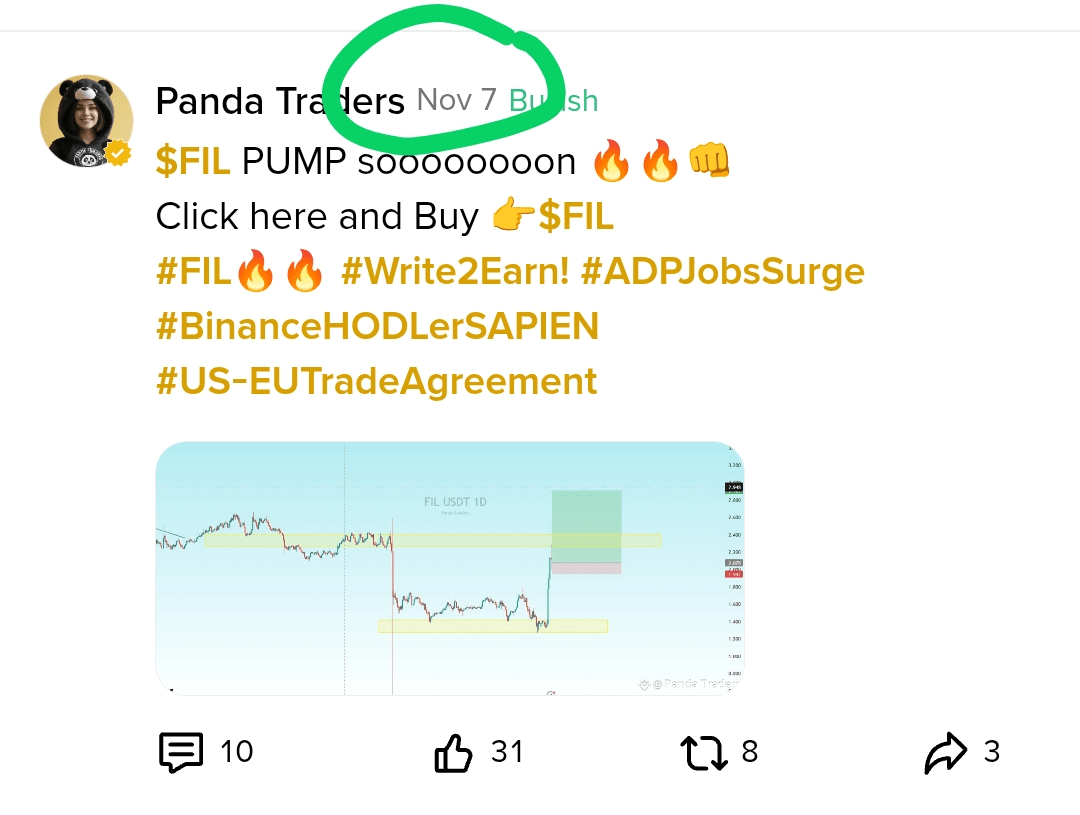Open the FIL USDT chart image
This screenshot has height=815, width=1080.
(450, 568)
